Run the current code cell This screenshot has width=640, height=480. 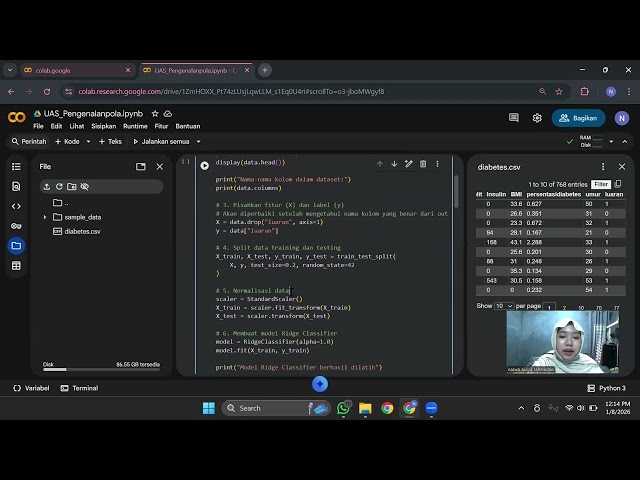tap(204, 165)
